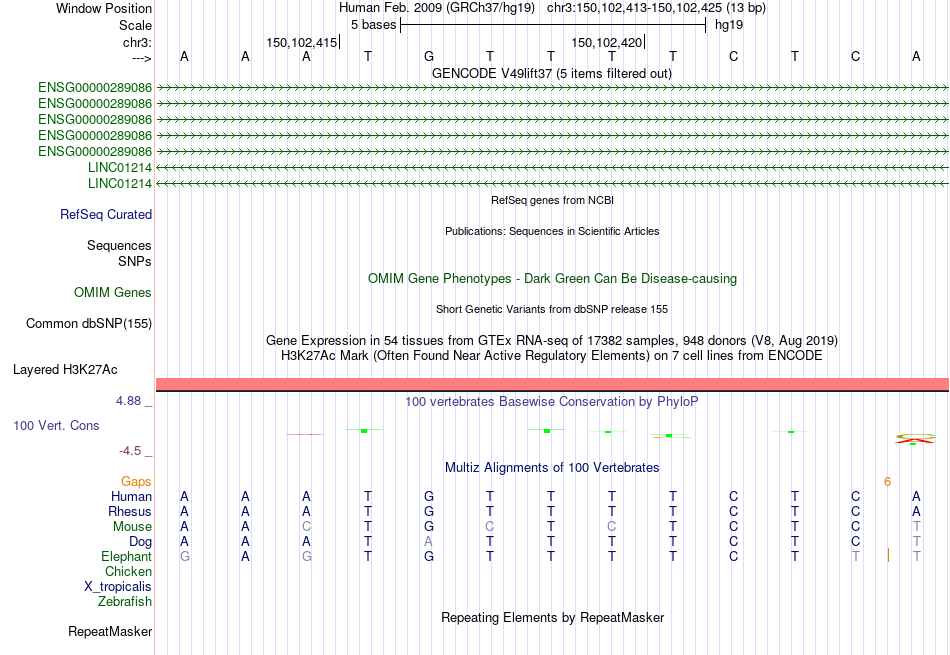The height and width of the screenshot is (655, 950).
Task: Click the Window Position label
Action: click(104, 8)
